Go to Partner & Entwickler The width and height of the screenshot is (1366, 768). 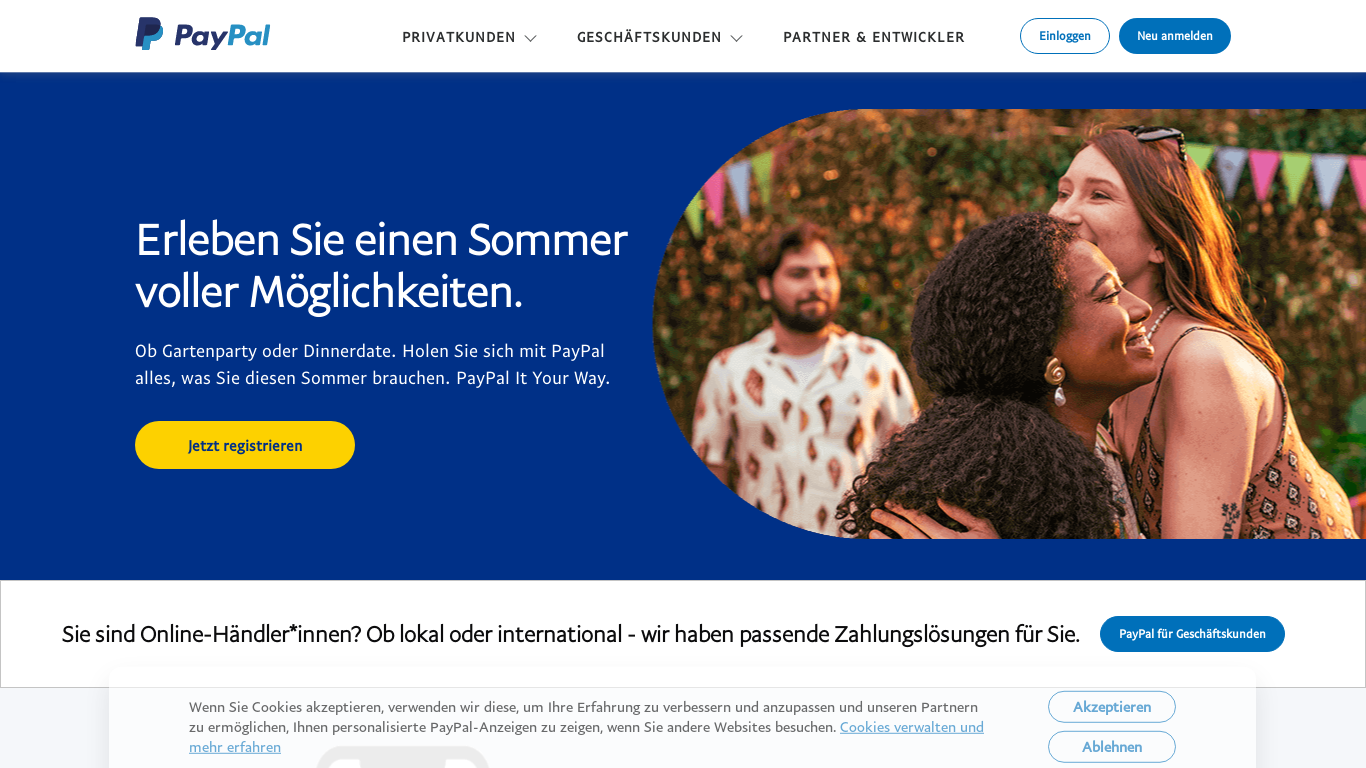(874, 37)
